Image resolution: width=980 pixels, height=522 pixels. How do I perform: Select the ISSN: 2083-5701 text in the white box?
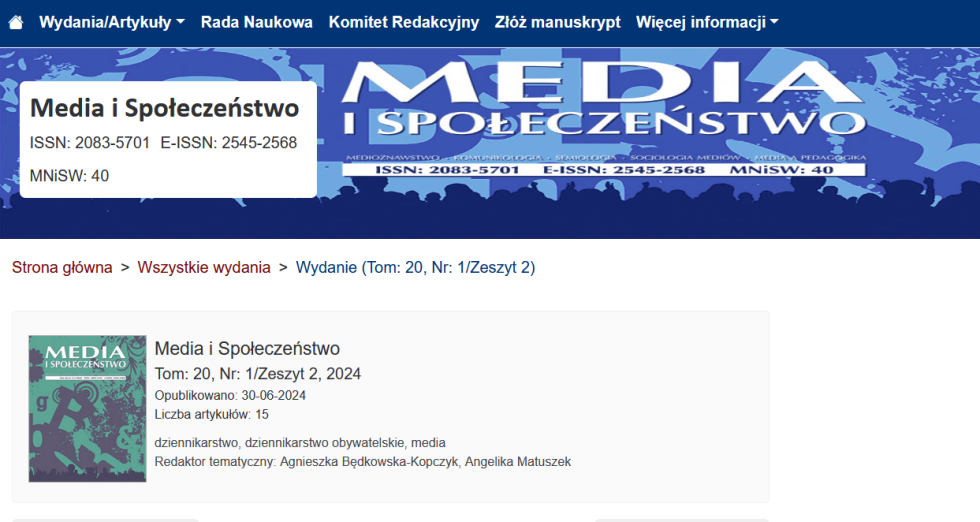[90, 143]
